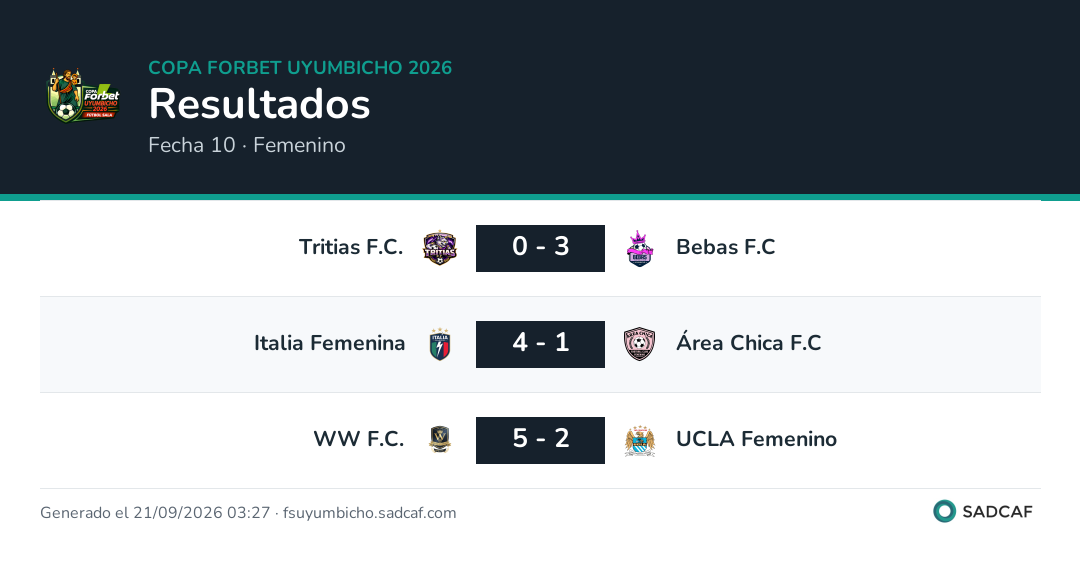1080x564 pixels.
Task: Open the UCLA Femenino team name
Action: pyautogui.click(x=756, y=439)
